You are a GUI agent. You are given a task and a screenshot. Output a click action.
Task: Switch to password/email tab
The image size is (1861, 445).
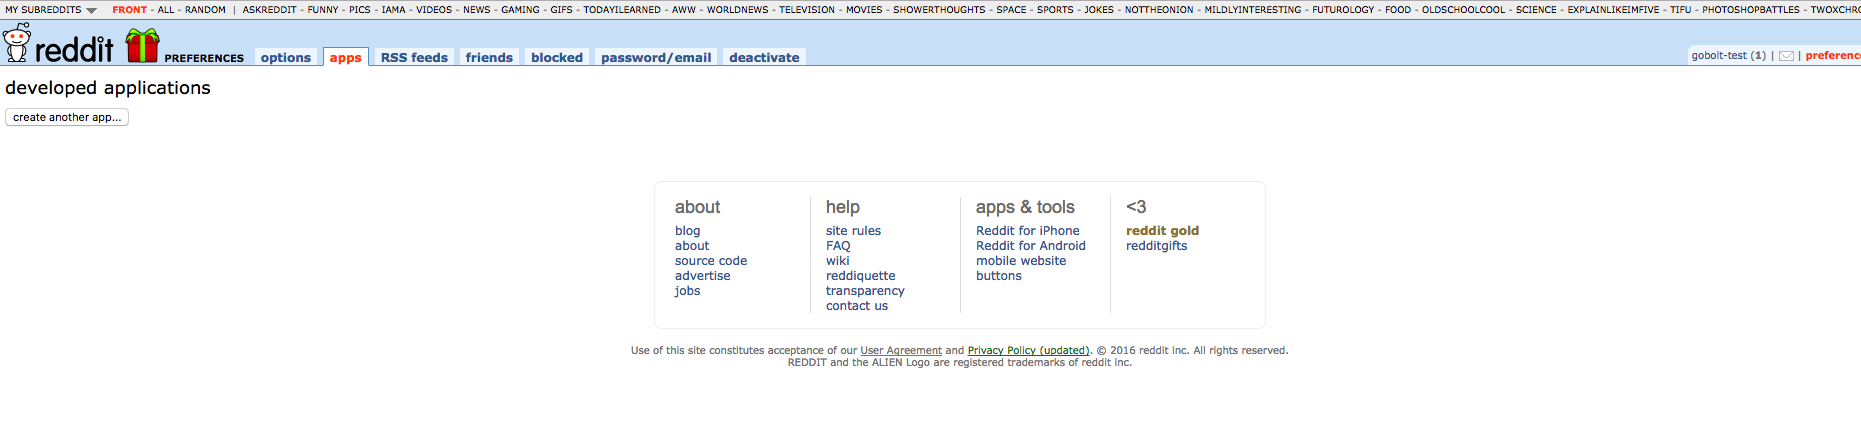click(656, 58)
